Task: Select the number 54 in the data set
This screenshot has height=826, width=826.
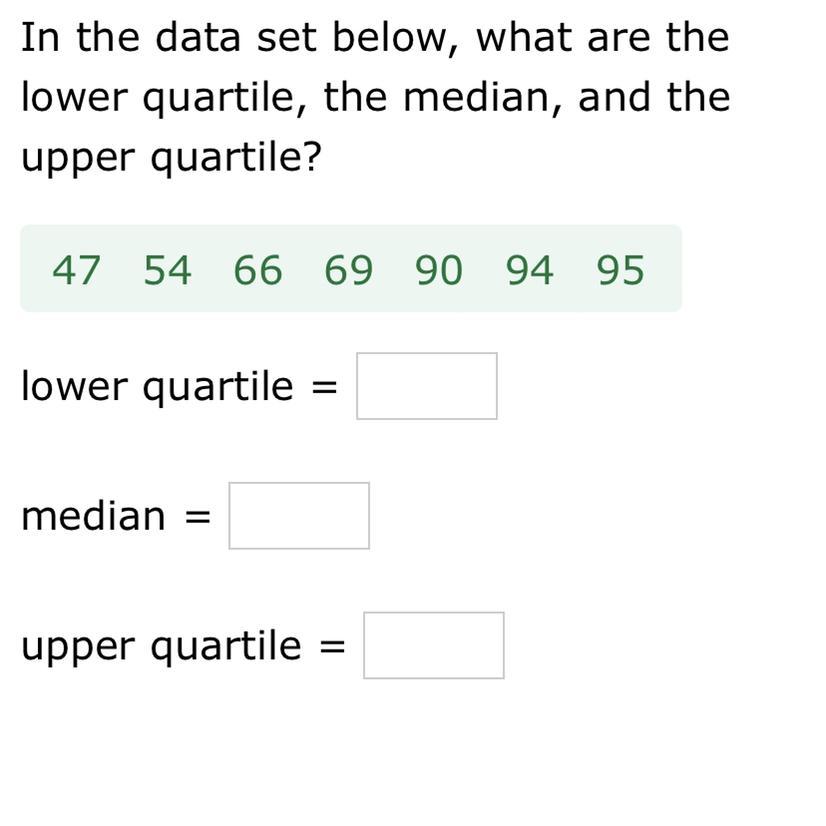Action: [168, 270]
